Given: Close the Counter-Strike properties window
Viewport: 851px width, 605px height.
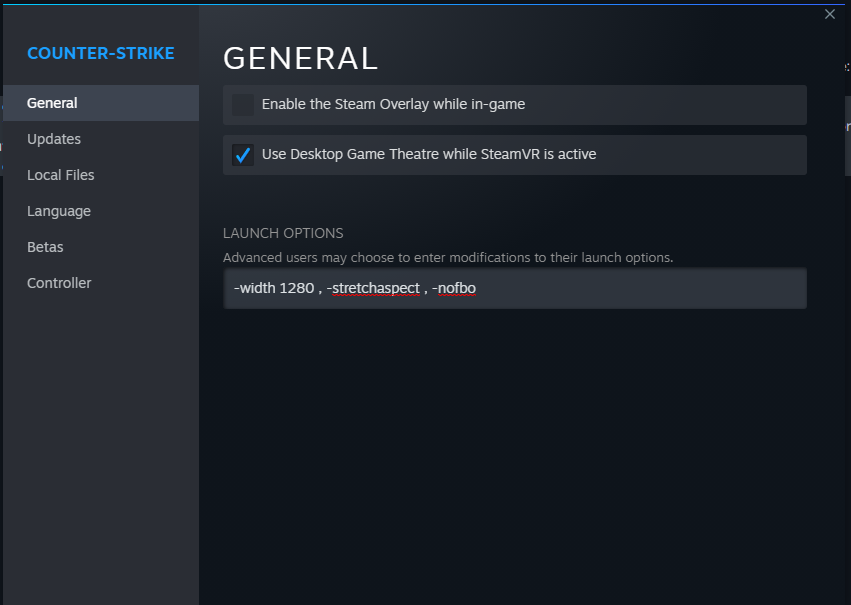Looking at the screenshot, I should (x=829, y=14).
